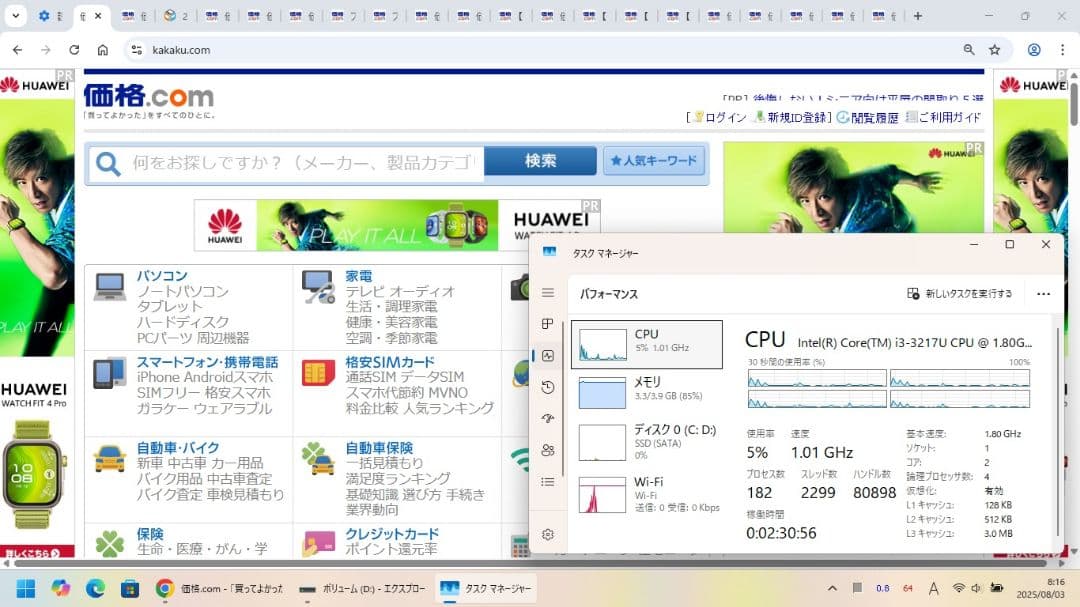Open Windows Start button on taskbar

click(x=25, y=588)
